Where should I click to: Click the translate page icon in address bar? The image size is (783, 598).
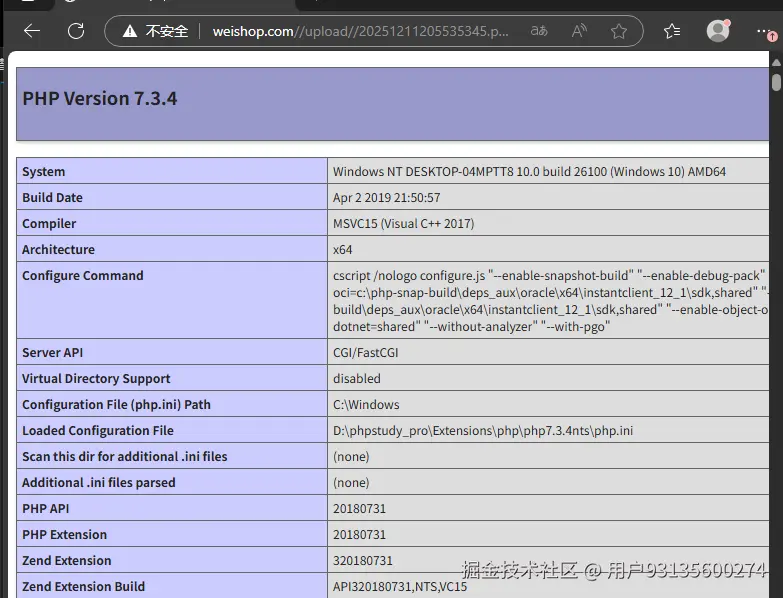pos(539,31)
